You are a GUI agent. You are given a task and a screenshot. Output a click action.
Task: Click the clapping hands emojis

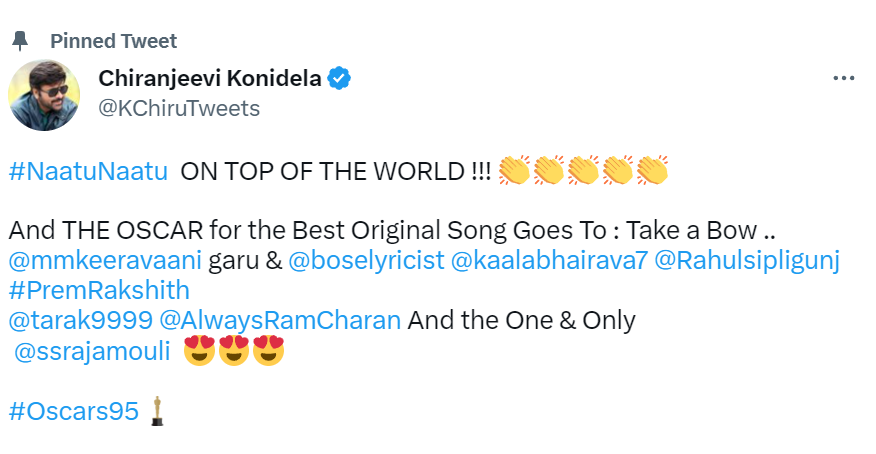[x=582, y=171]
